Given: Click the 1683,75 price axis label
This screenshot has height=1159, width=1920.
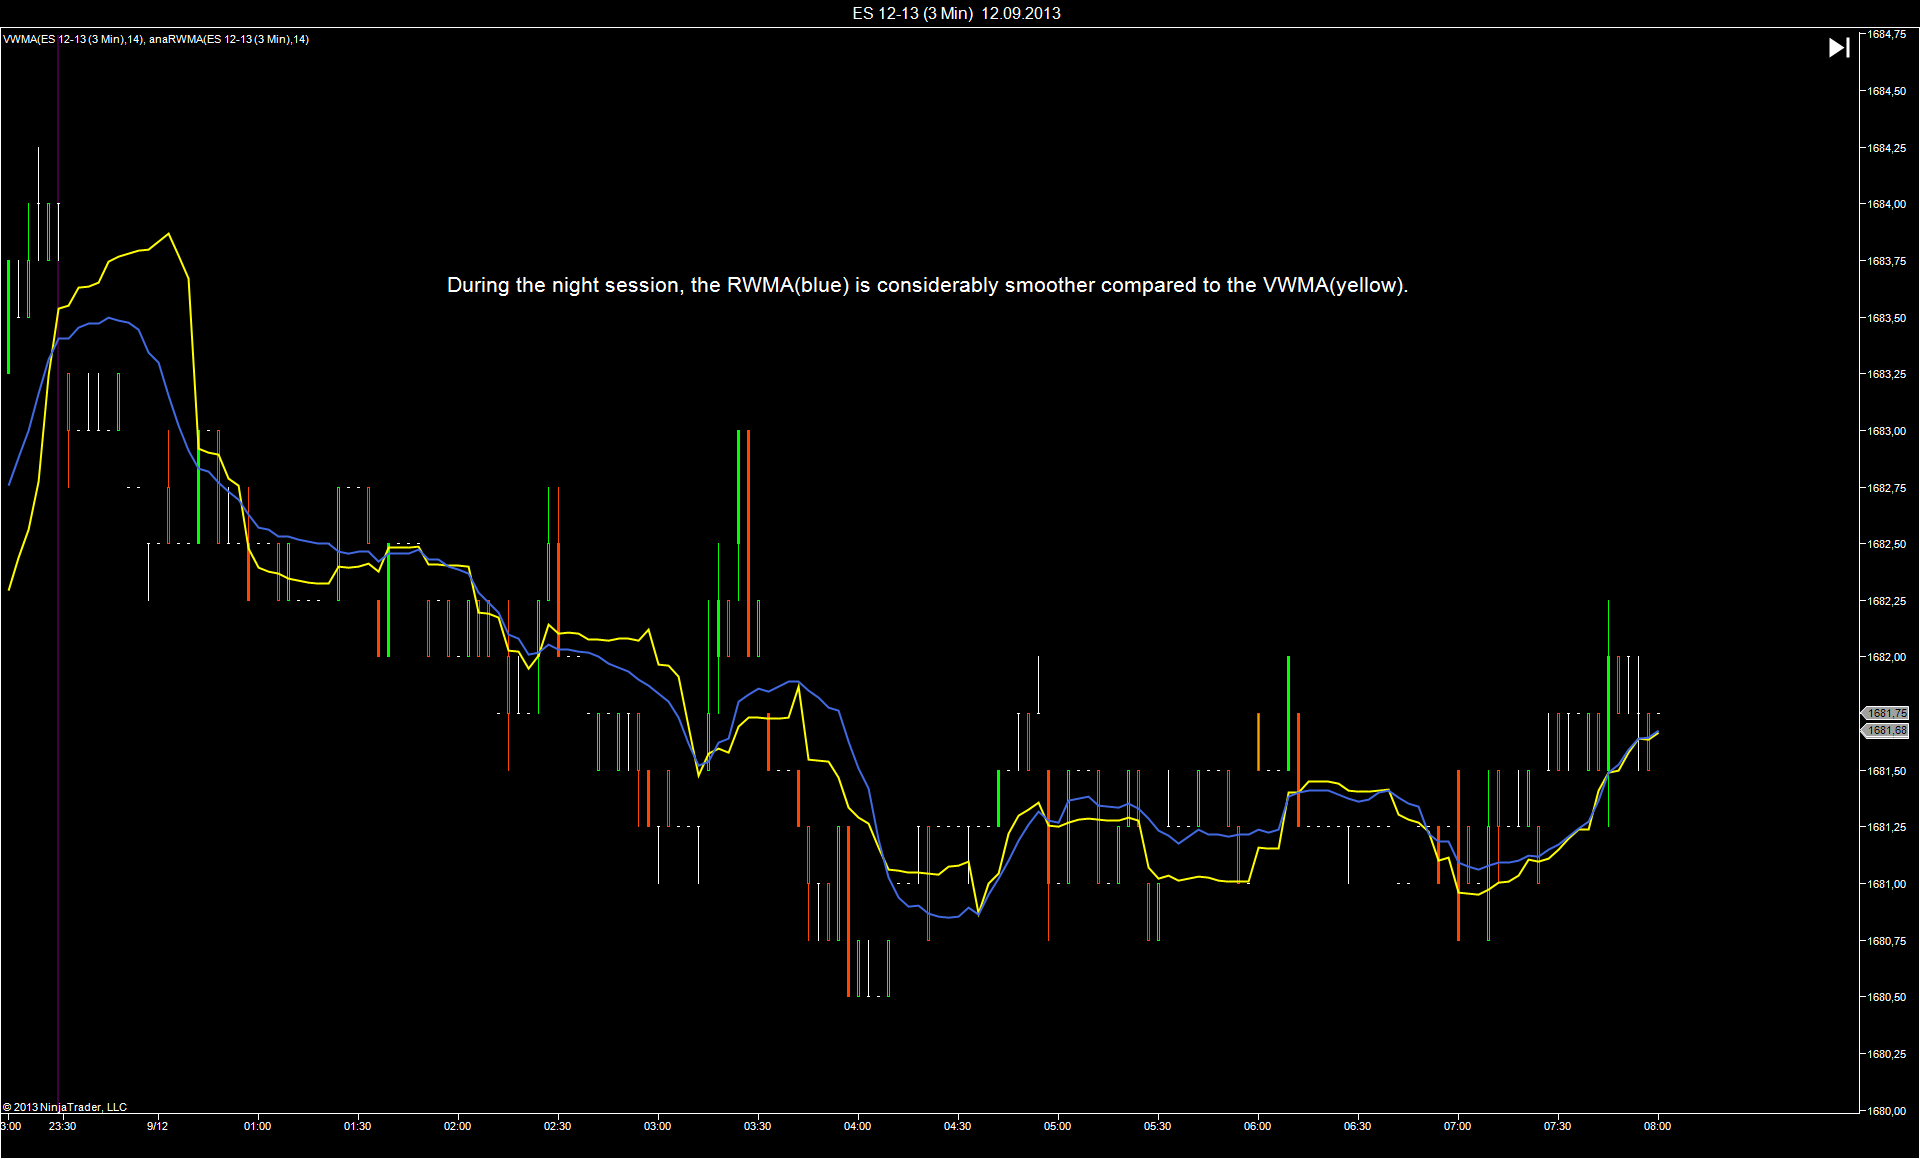Looking at the screenshot, I should (1887, 261).
